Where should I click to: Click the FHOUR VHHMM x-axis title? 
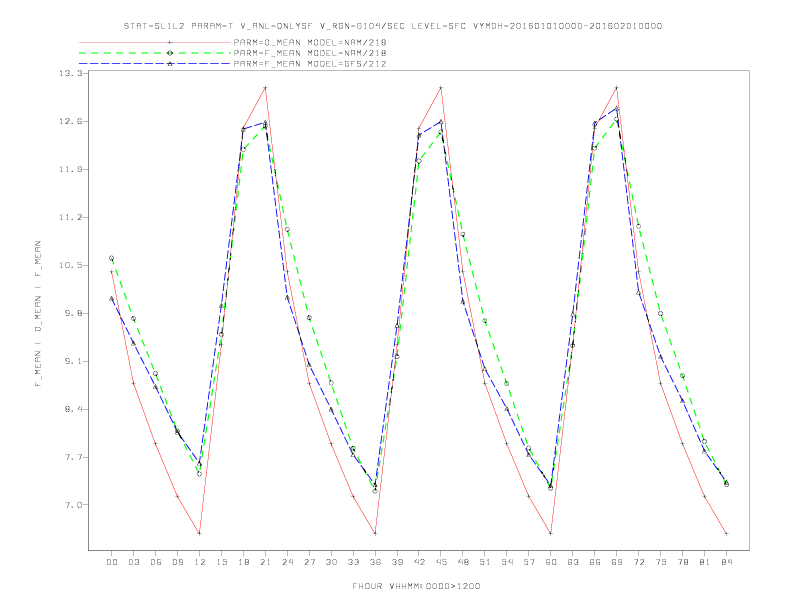416,586
